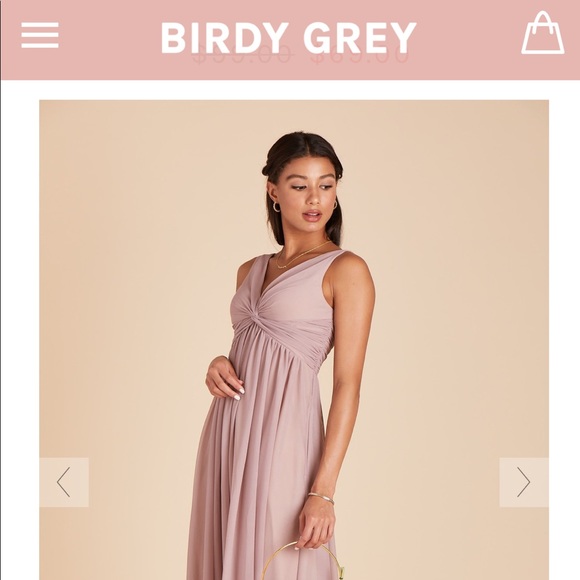Expand the site menu via three-line icon

click(40, 35)
